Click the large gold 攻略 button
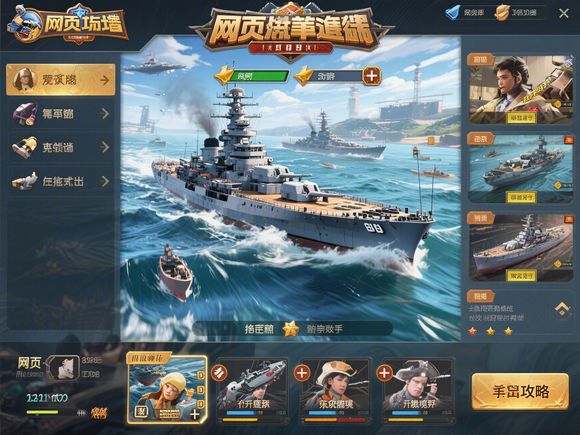 coord(520,391)
